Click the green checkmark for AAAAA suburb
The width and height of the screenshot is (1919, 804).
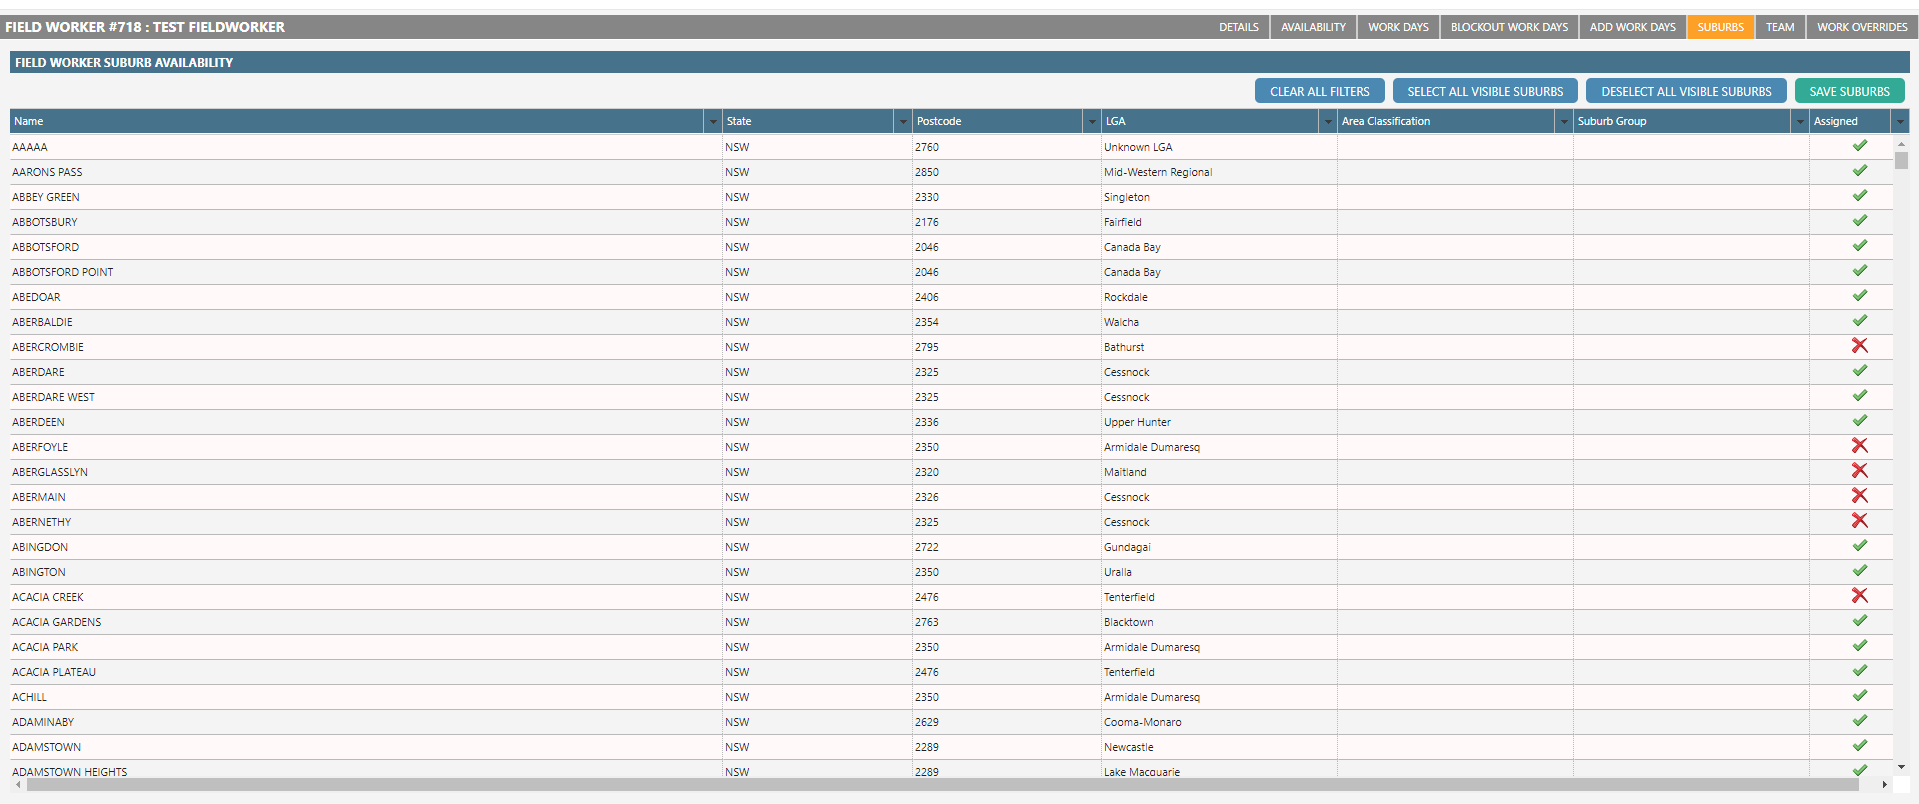[x=1859, y=146]
